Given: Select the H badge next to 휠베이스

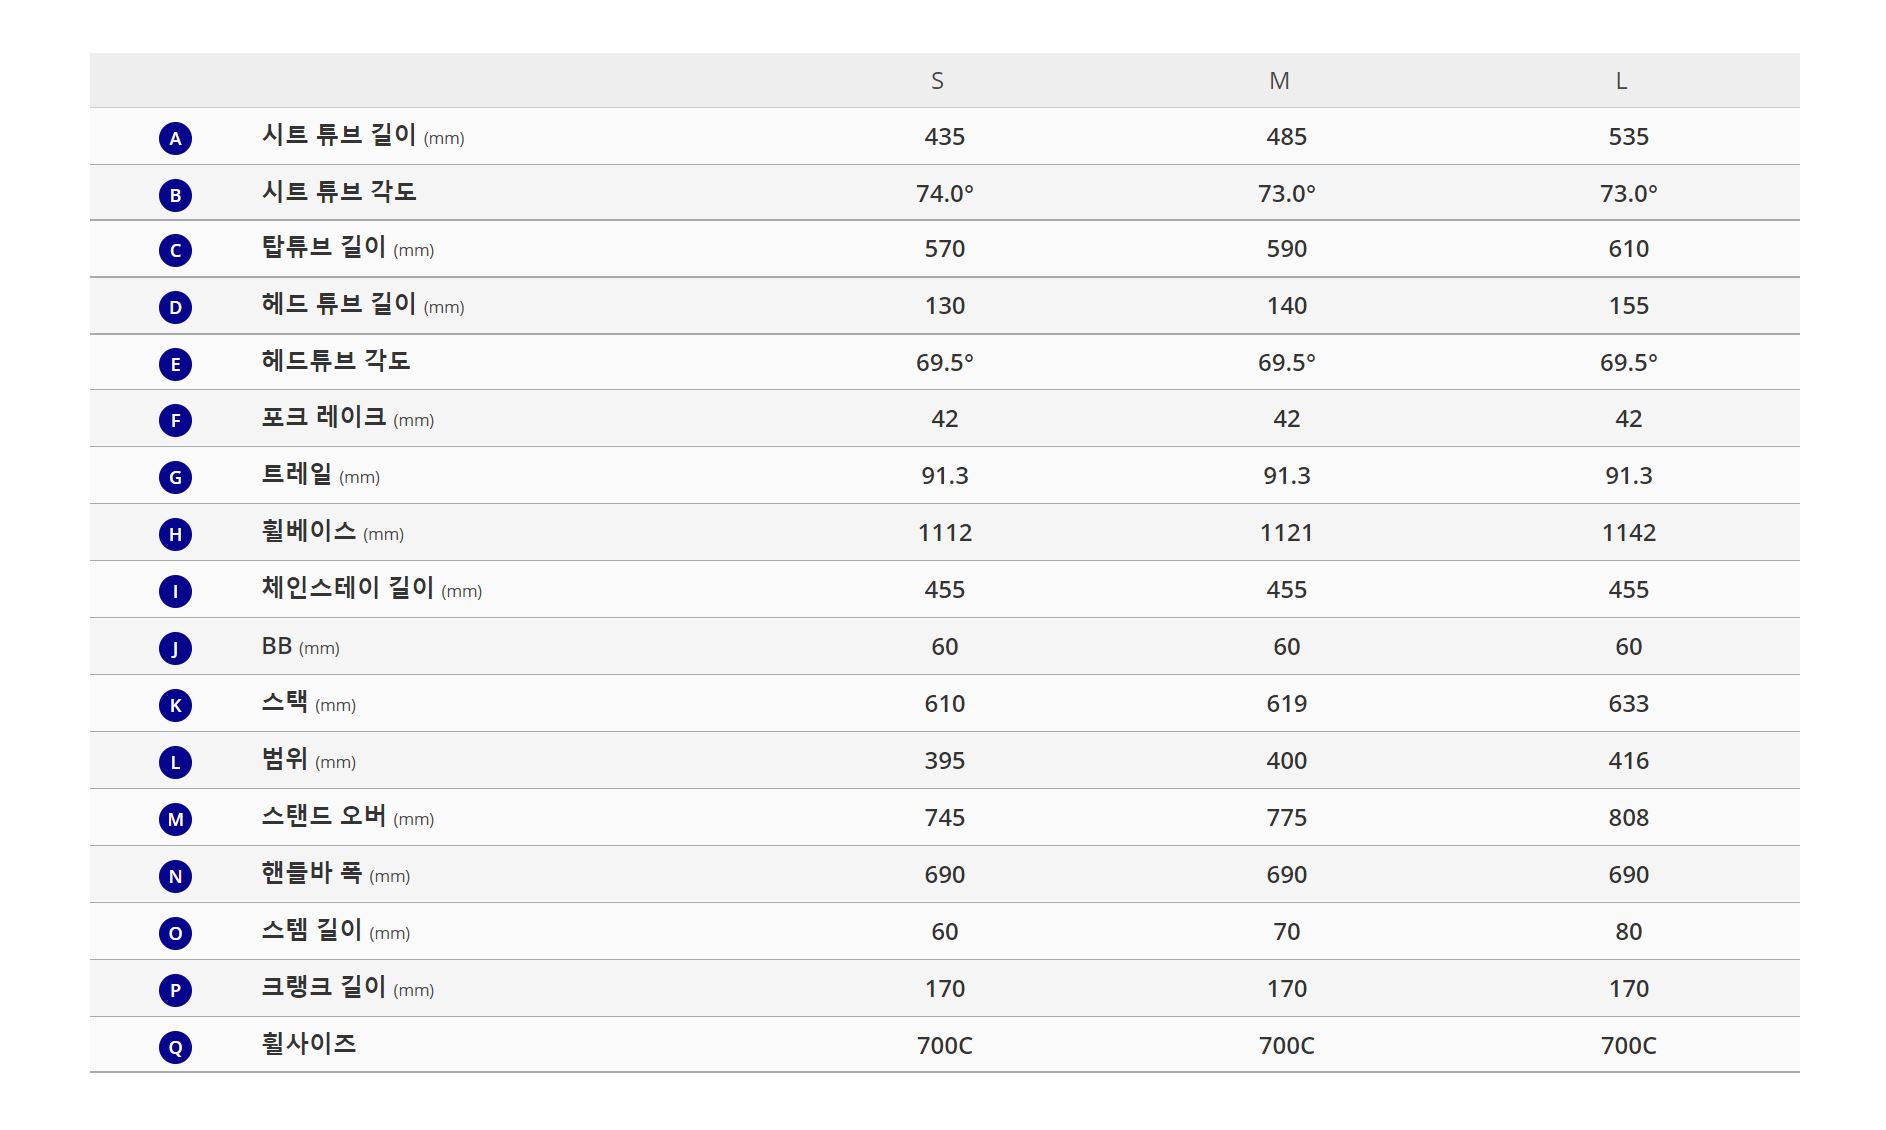Looking at the screenshot, I should click(x=175, y=534).
